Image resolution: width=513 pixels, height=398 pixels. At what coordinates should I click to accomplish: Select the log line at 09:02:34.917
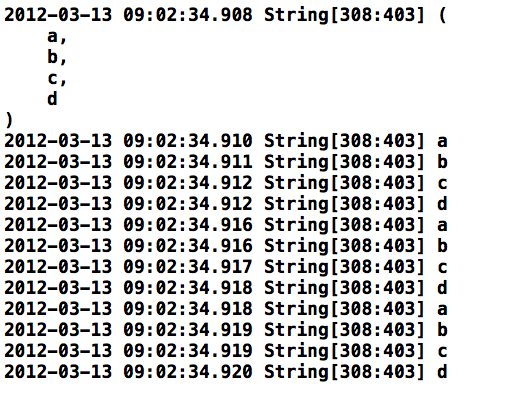[225, 267]
